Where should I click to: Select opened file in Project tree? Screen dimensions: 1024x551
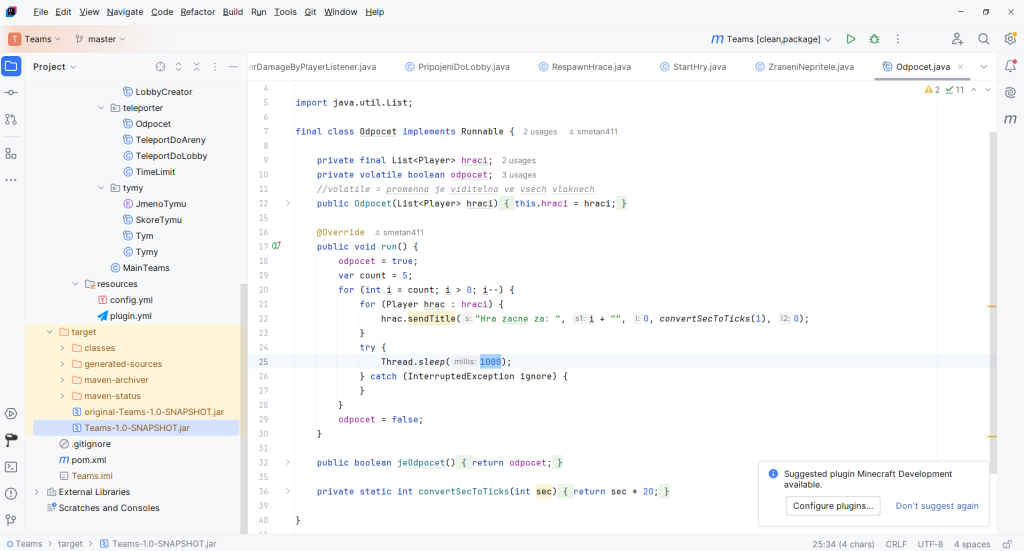point(160,67)
